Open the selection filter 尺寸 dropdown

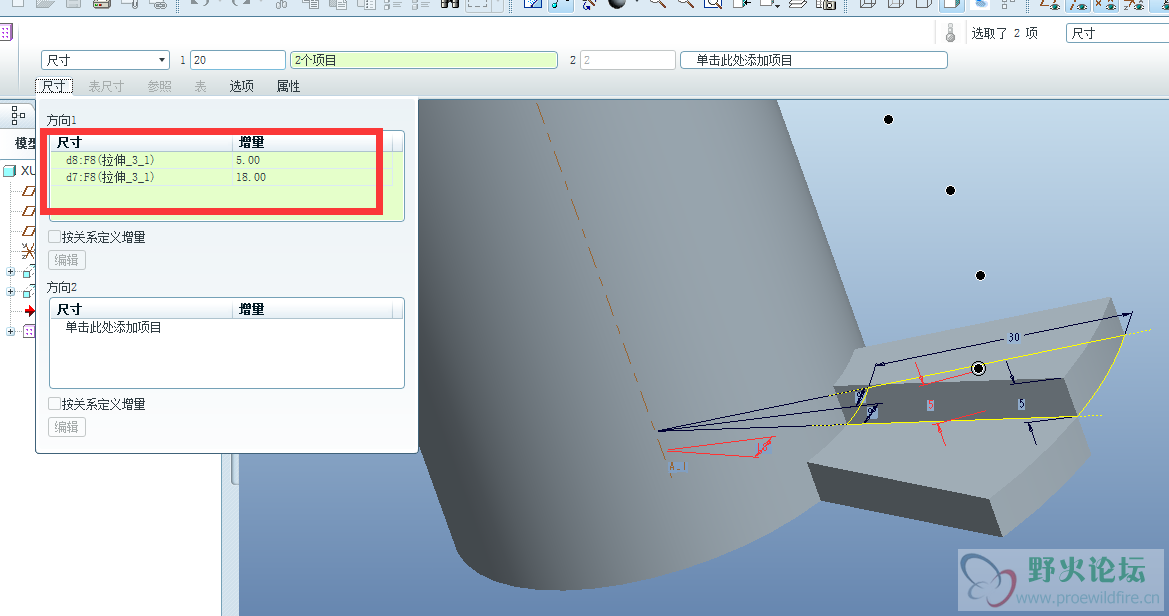click(1118, 33)
